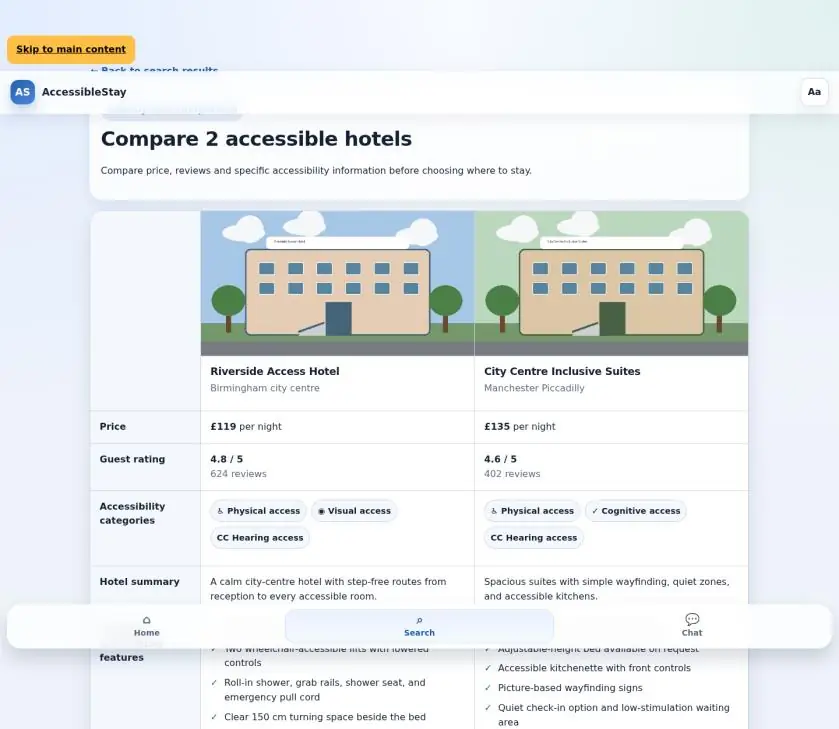
Task: Click Compare 2 accessible hotels heading
Action: (x=256, y=139)
